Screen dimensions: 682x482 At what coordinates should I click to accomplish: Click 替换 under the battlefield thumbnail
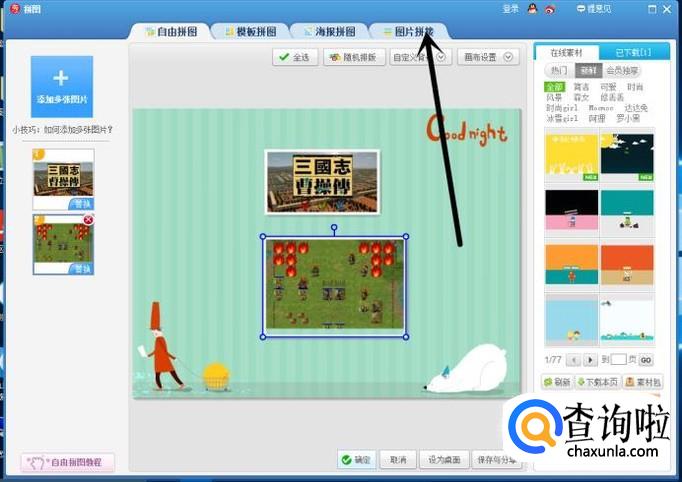coord(81,269)
